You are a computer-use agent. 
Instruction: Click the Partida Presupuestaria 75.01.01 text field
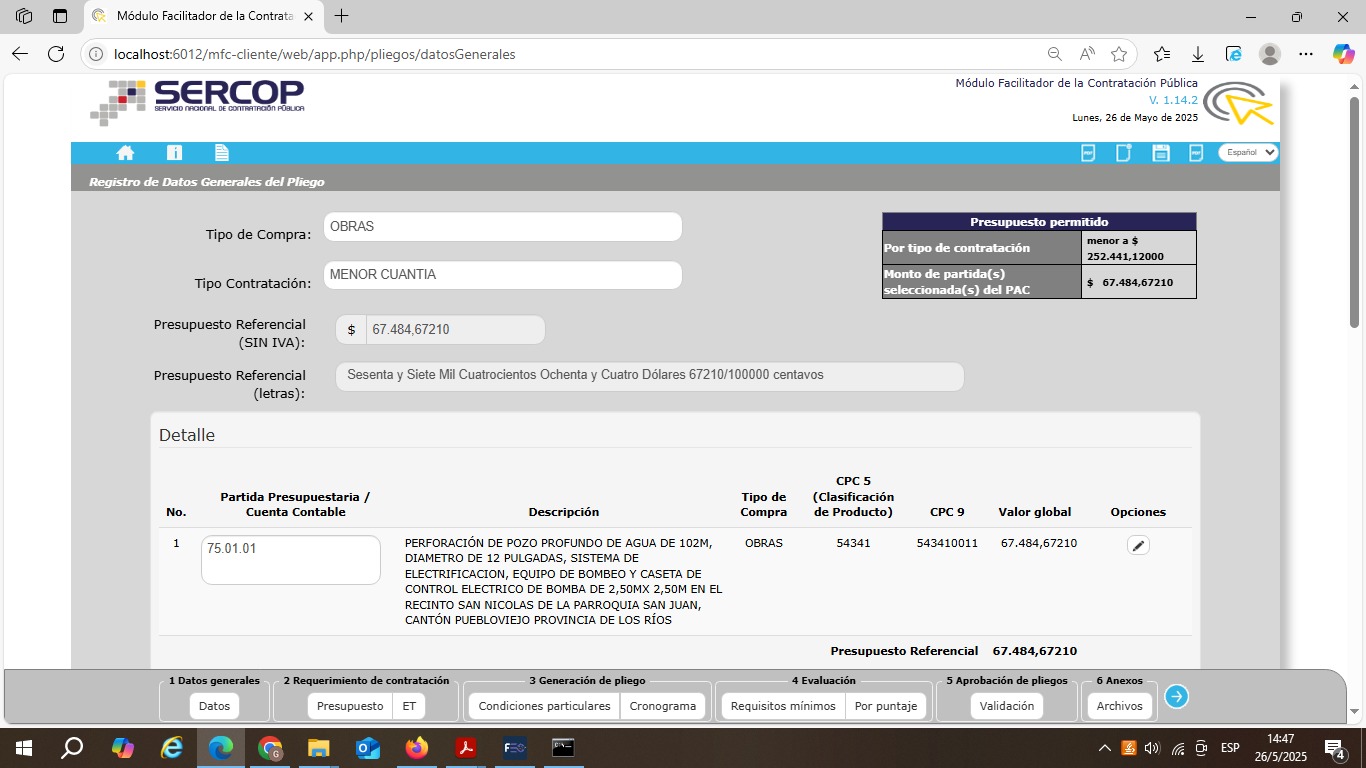coord(290,560)
